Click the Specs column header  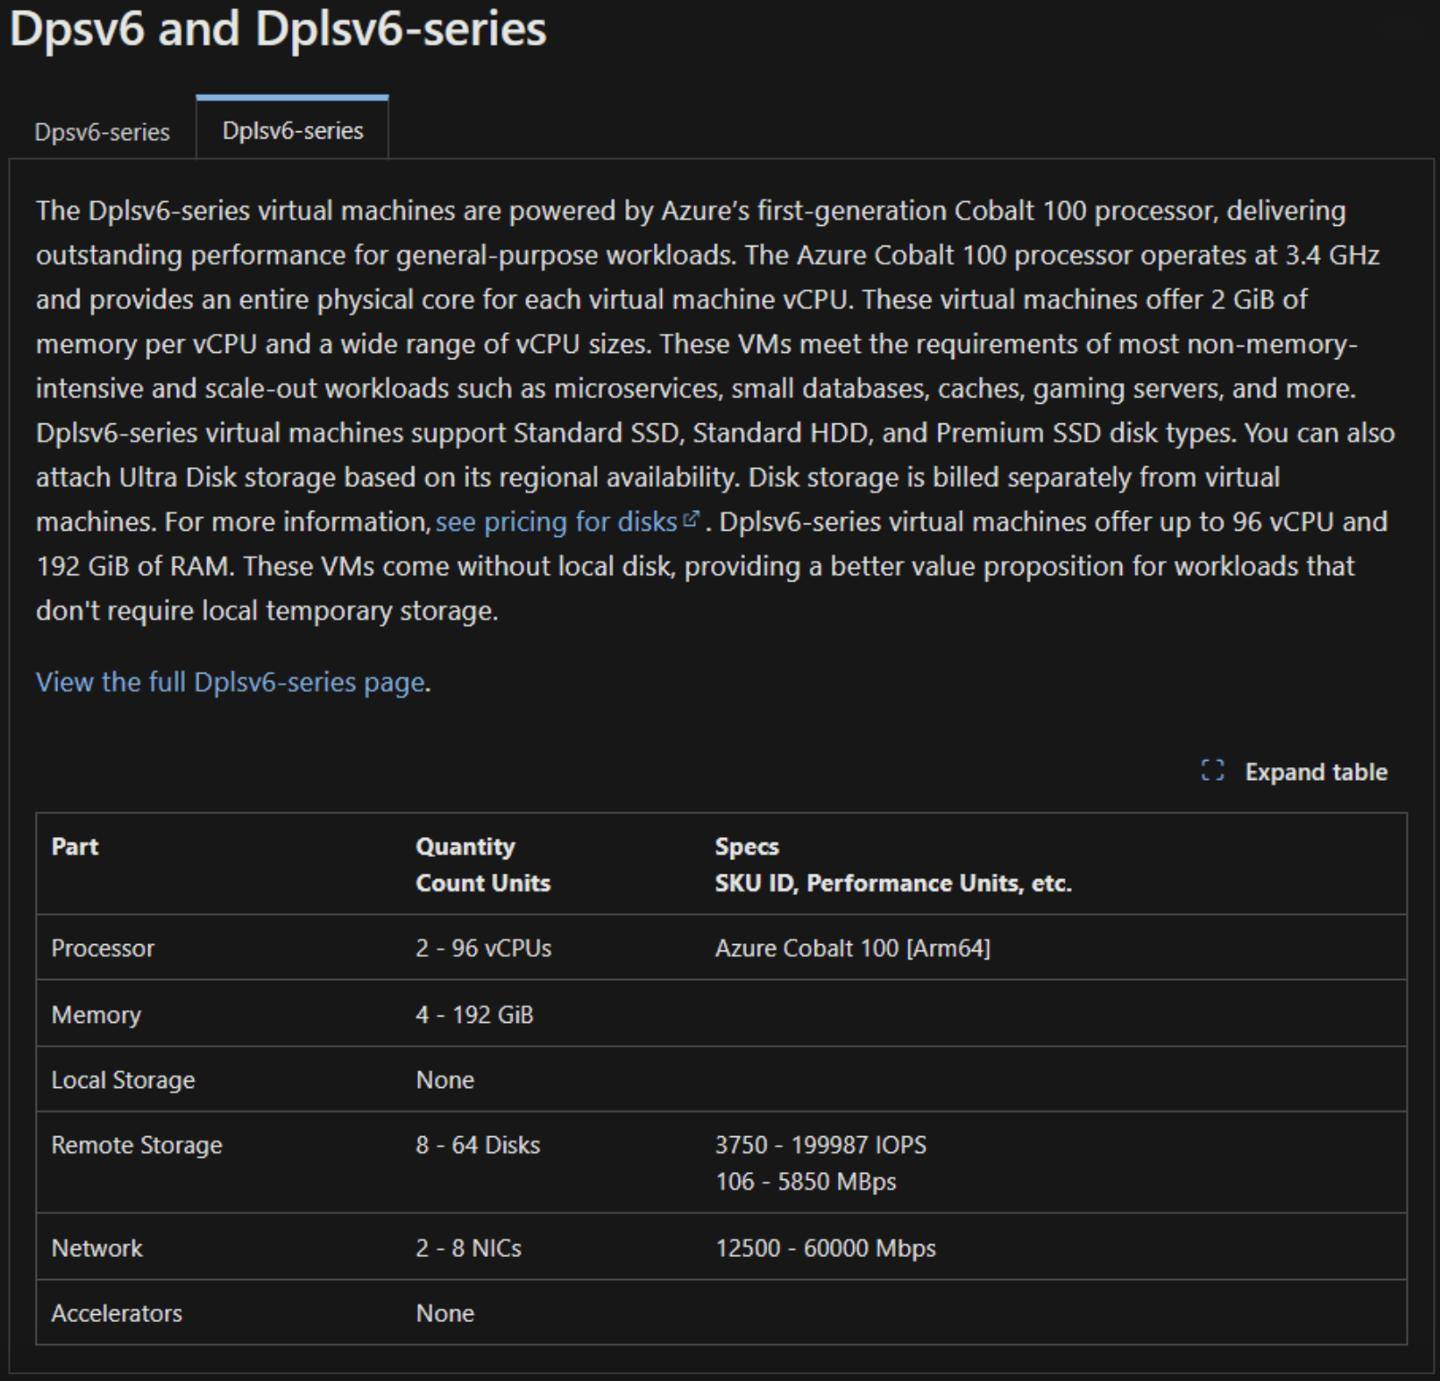[893, 864]
